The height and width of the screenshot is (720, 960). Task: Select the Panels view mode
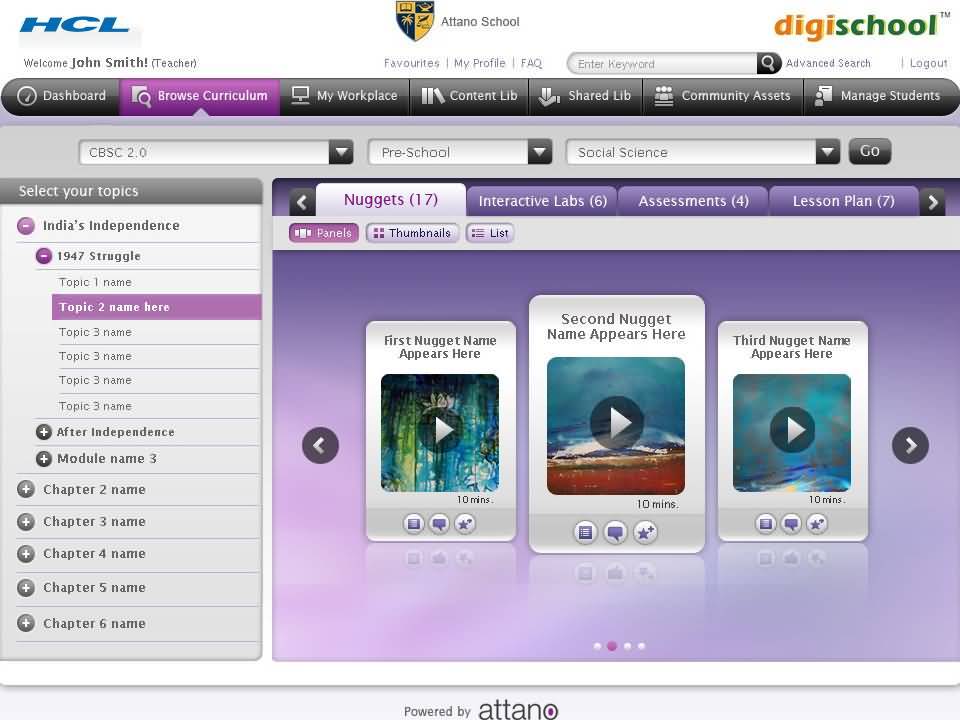point(324,233)
